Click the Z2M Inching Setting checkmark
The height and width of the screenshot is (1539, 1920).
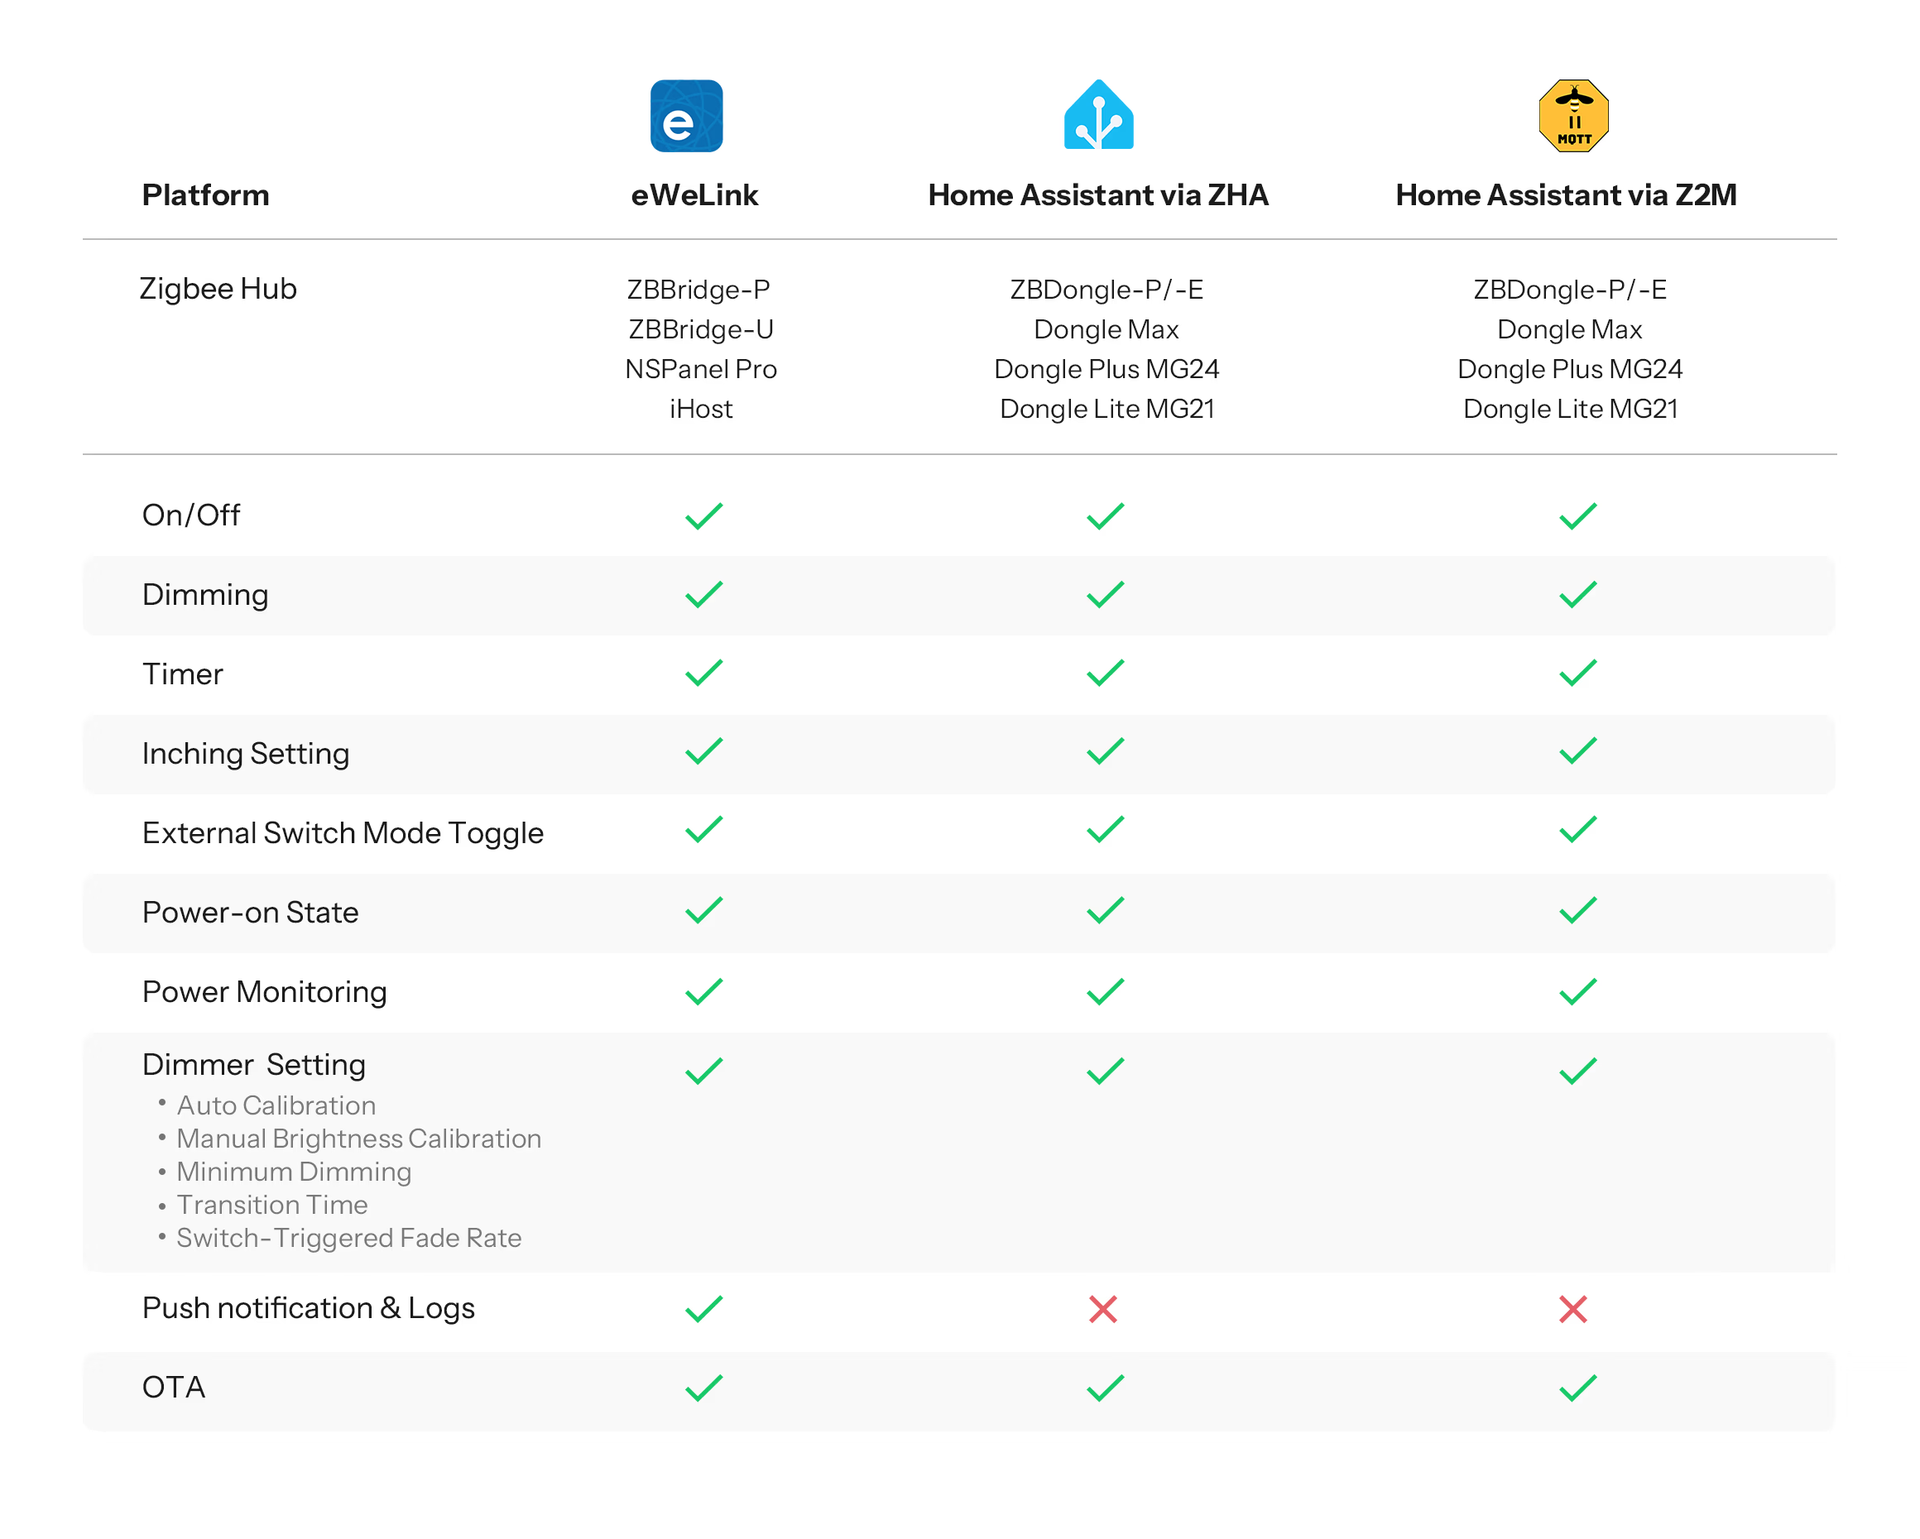(1578, 751)
